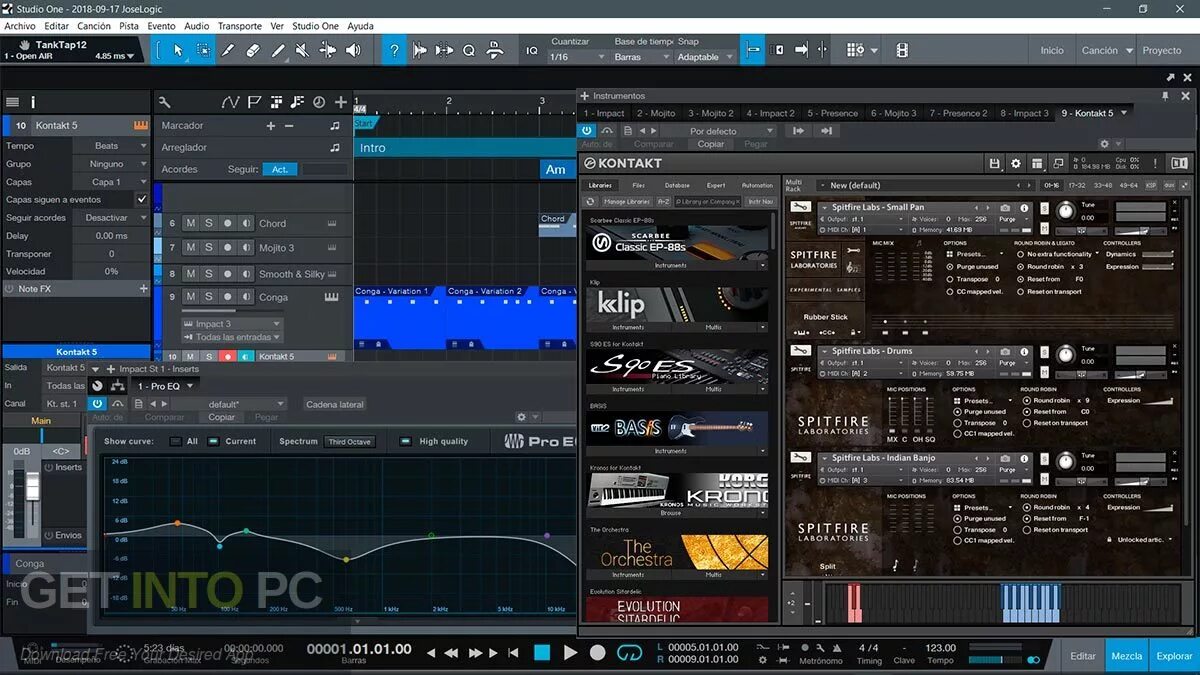The height and width of the screenshot is (675, 1200).
Task: Switch to 5 - Presence instrument tab
Action: point(832,113)
